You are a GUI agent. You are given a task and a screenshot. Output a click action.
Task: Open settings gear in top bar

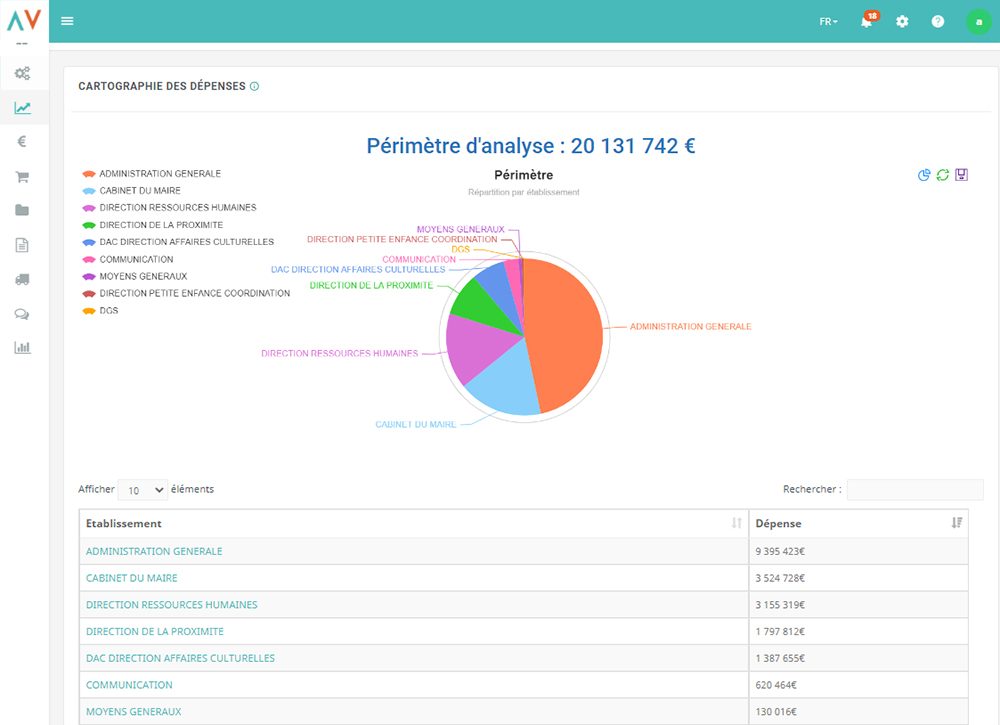[902, 22]
